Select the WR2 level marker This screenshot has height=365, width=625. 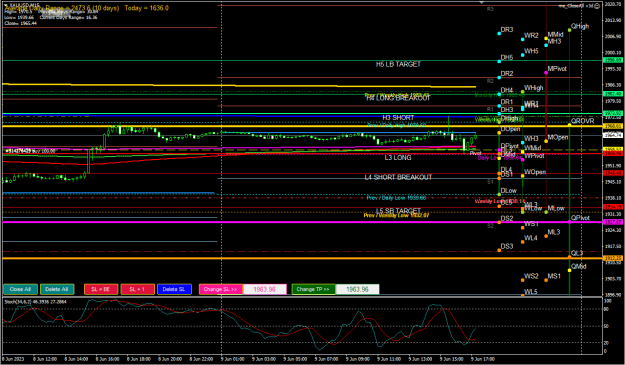point(523,39)
